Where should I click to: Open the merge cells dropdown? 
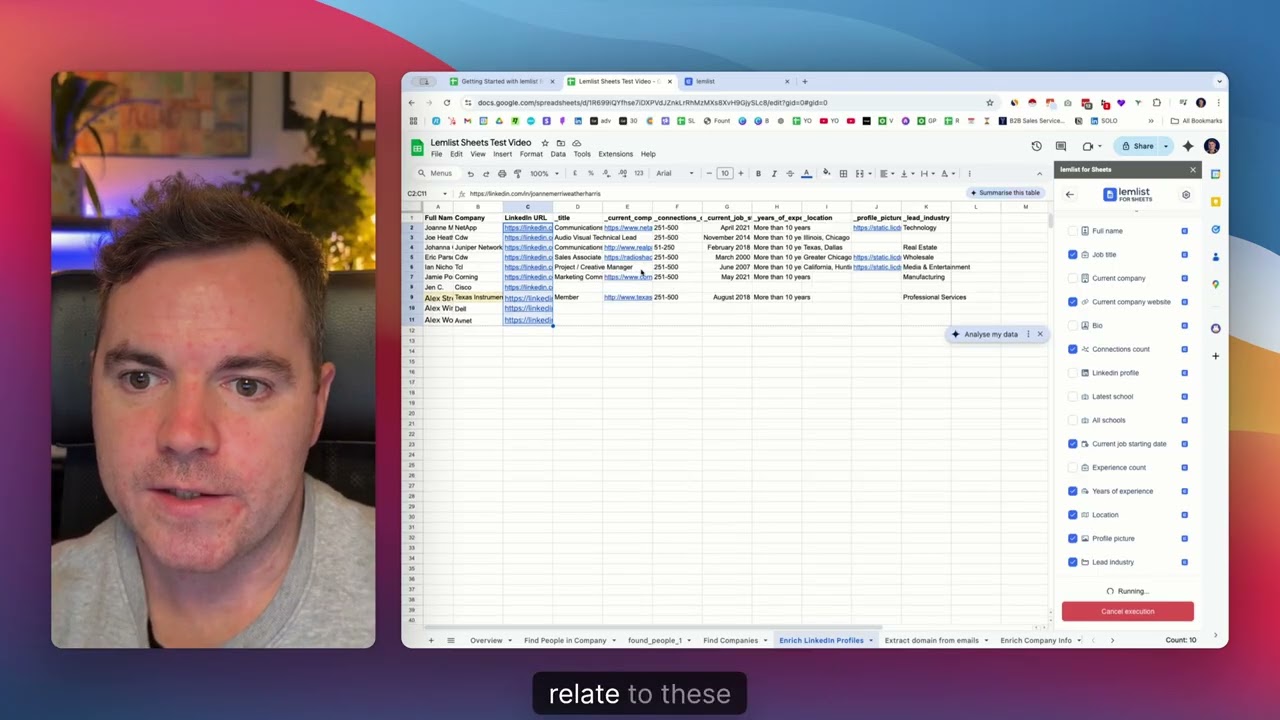point(864,173)
